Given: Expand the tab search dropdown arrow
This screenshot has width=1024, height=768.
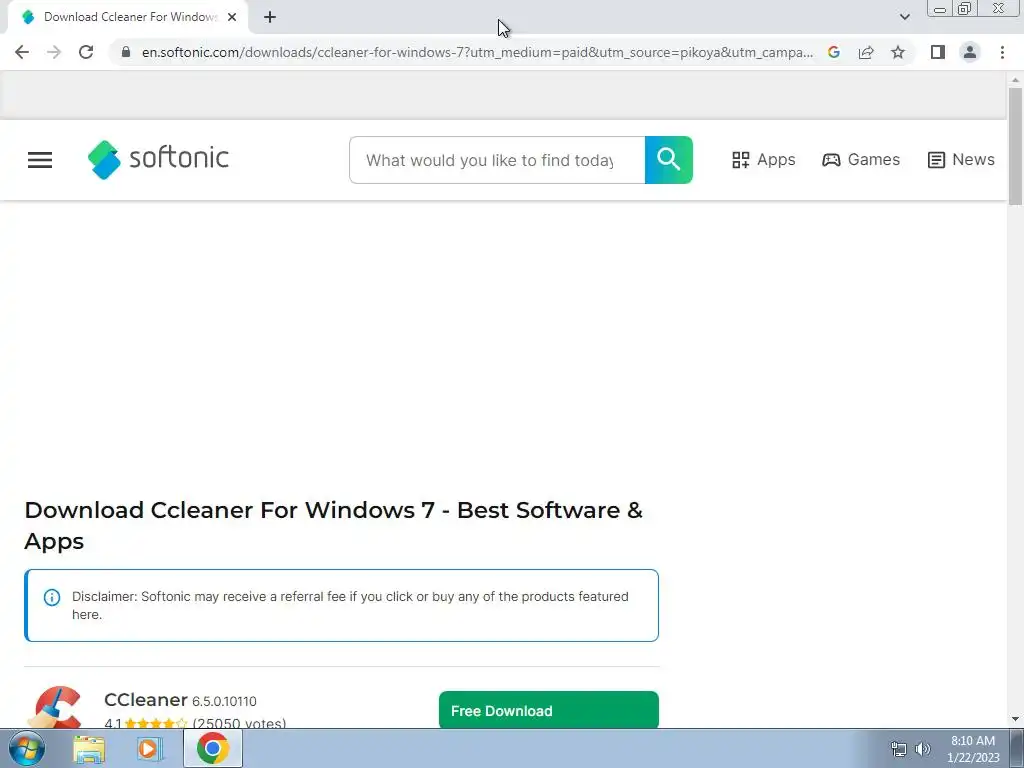Looking at the screenshot, I should tap(904, 17).
